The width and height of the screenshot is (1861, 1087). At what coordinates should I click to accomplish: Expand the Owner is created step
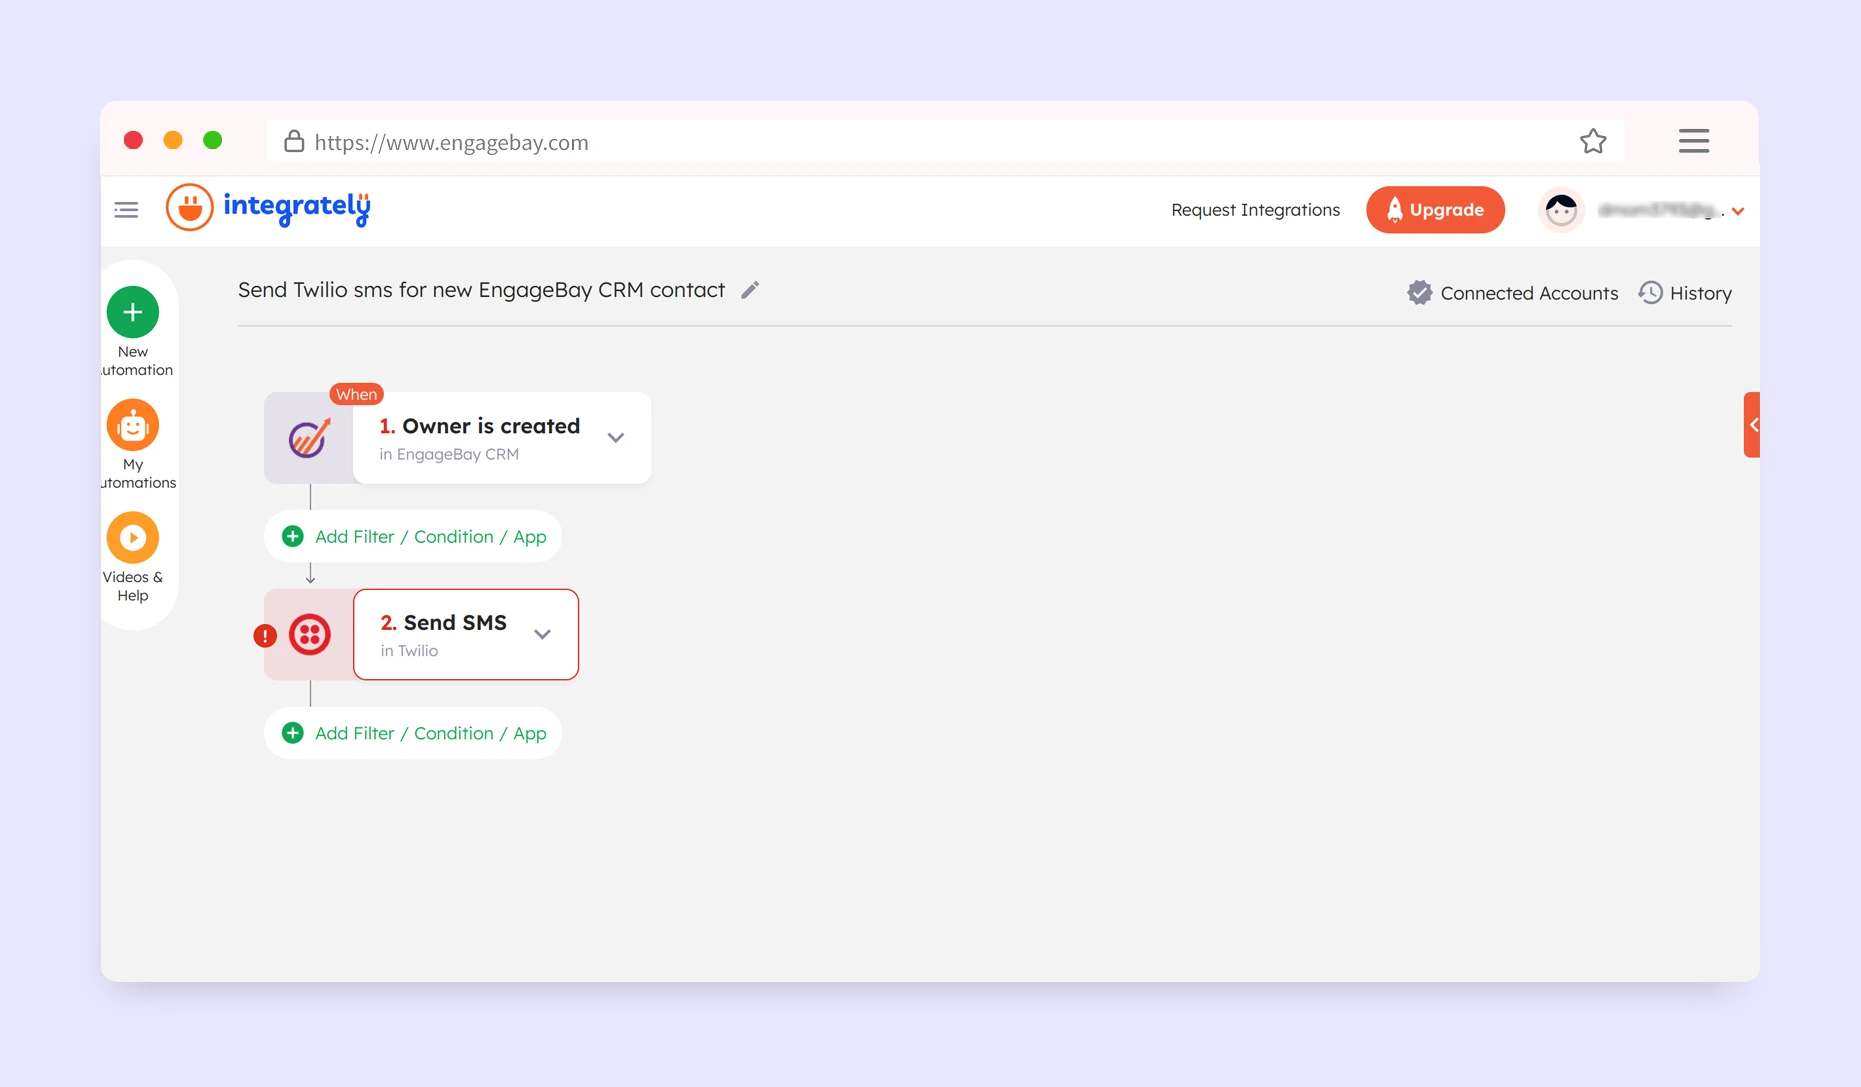click(x=616, y=438)
